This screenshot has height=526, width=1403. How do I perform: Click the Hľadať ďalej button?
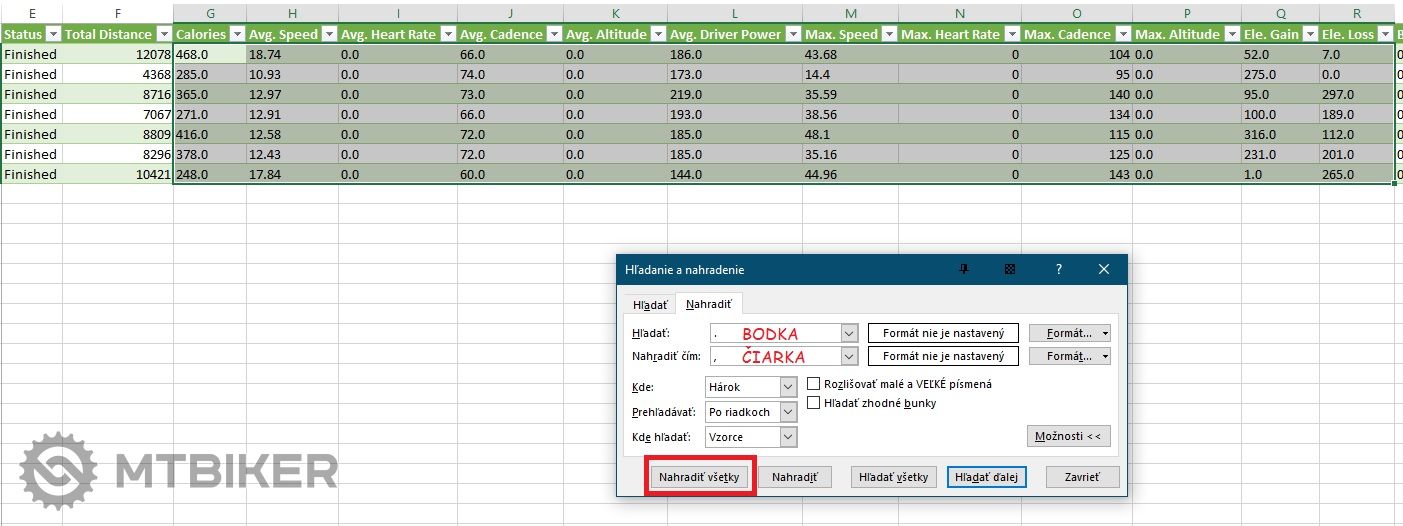coord(985,477)
